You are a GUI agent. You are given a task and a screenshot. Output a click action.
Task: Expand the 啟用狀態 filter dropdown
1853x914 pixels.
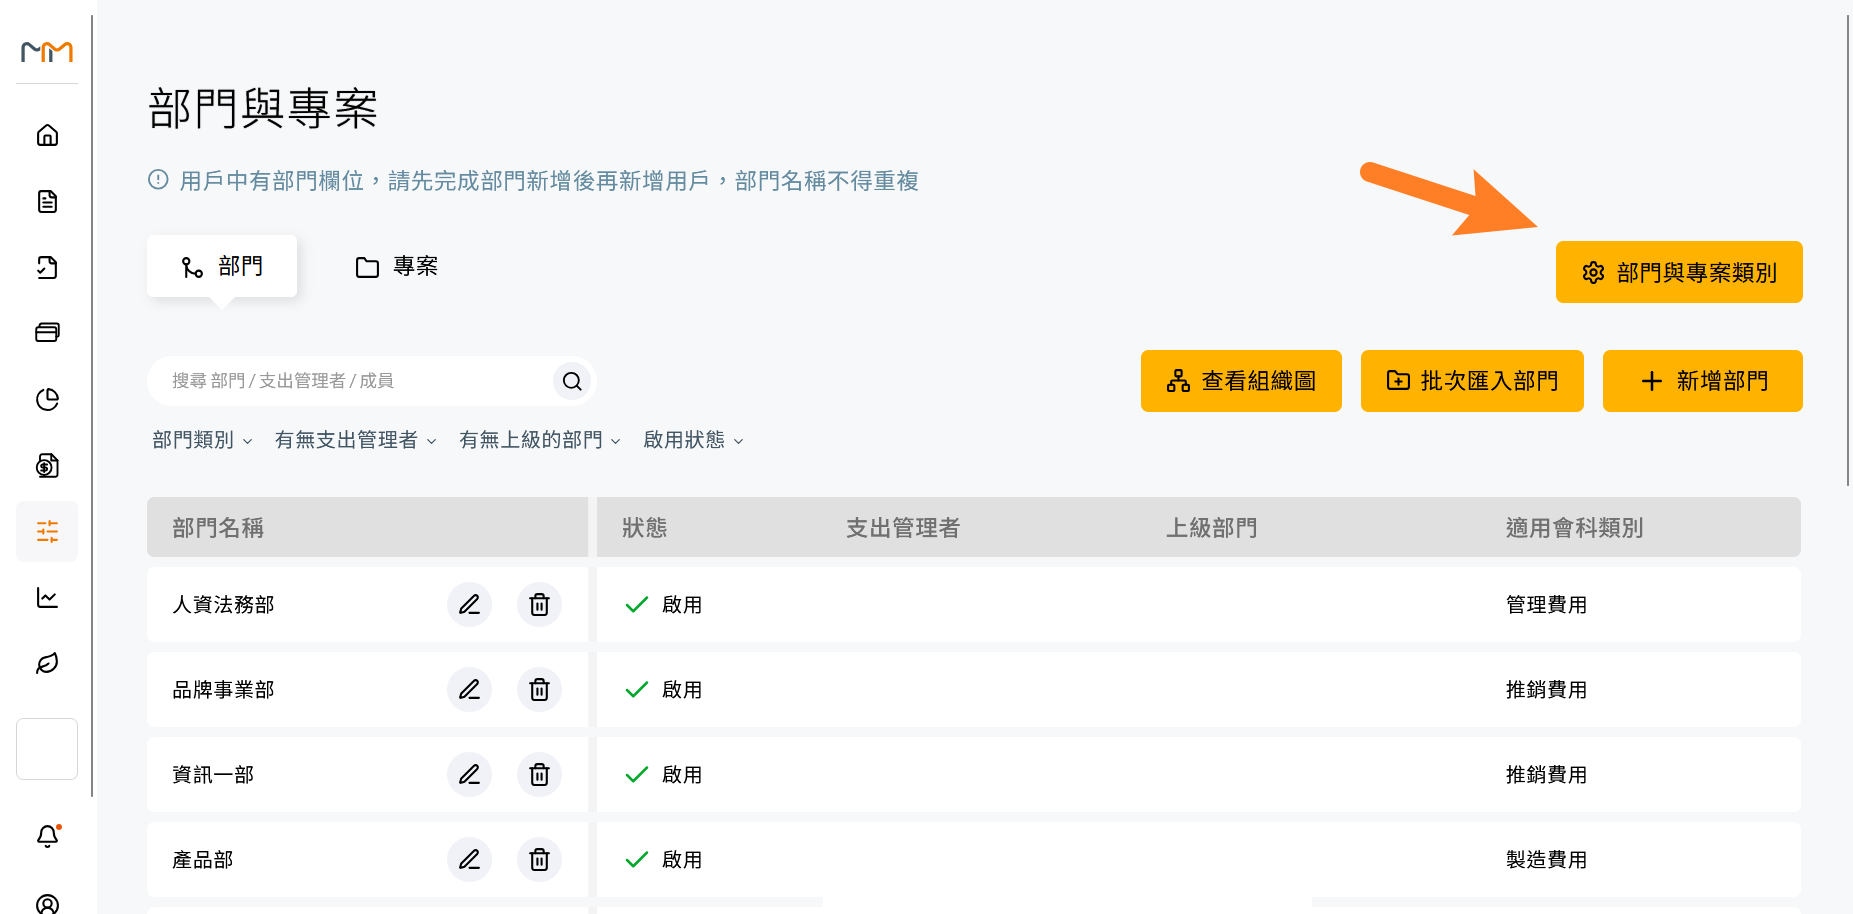pos(693,440)
